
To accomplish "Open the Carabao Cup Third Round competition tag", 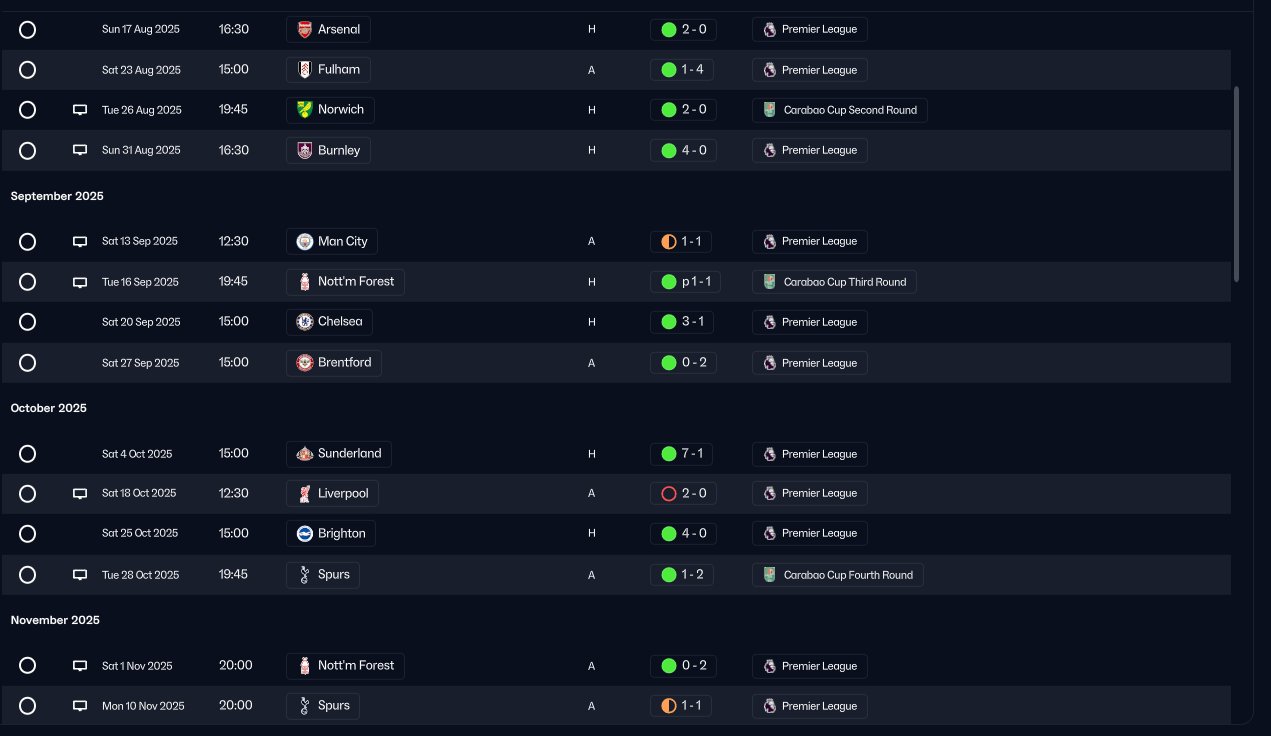I will (x=834, y=282).
